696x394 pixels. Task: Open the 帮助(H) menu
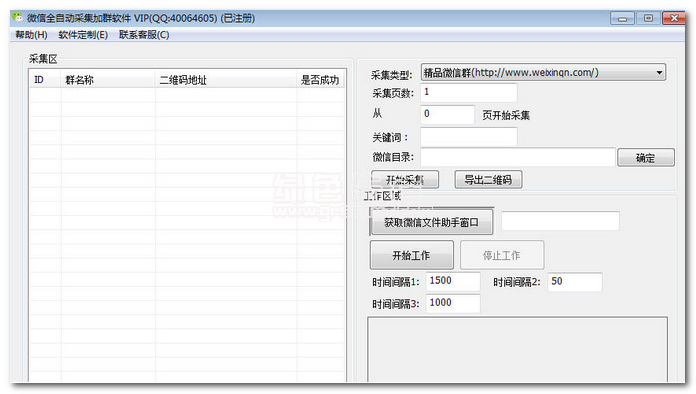31,35
